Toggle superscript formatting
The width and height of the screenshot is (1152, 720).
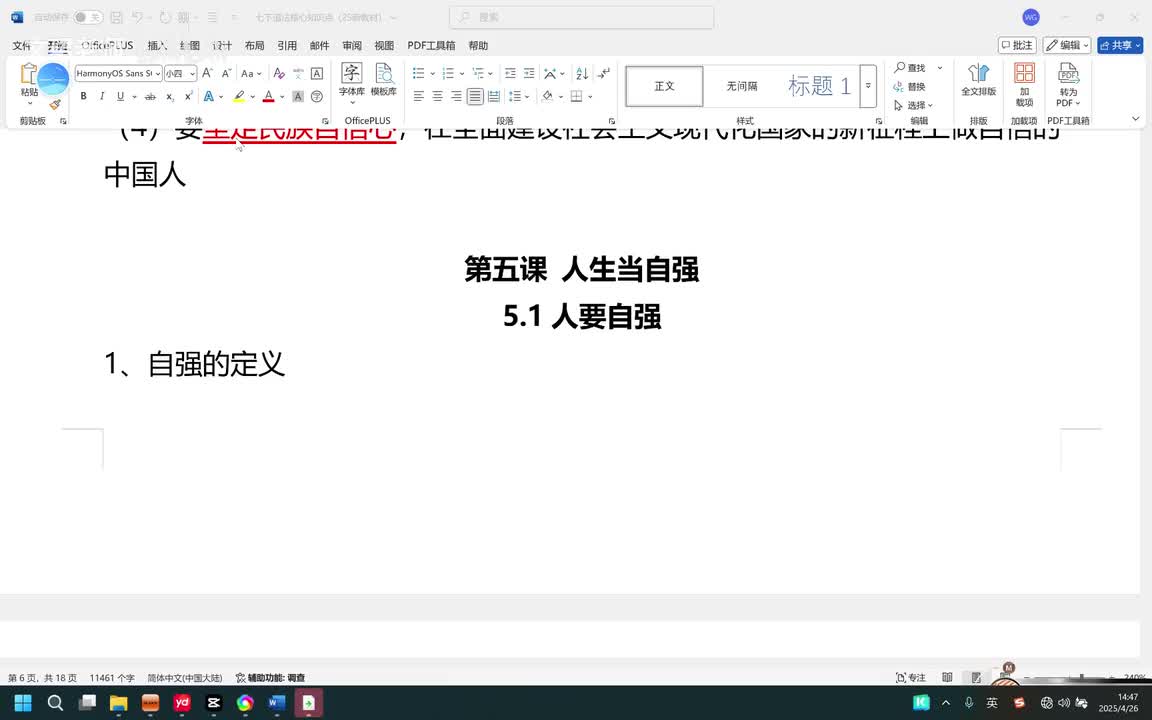pyautogui.click(x=189, y=96)
